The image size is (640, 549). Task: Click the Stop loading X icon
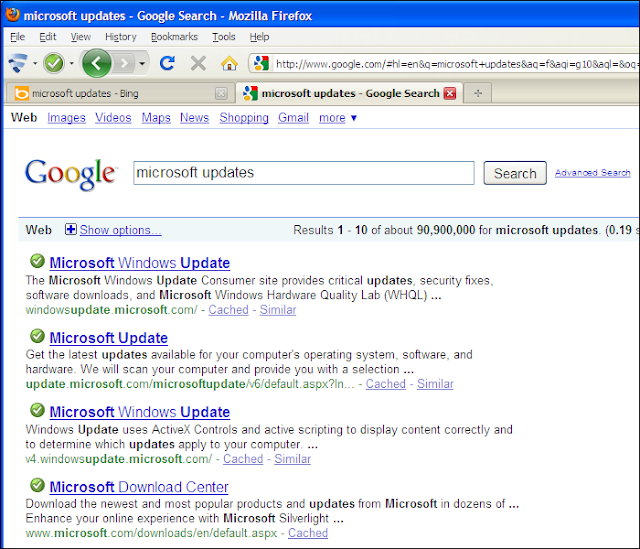[x=198, y=63]
